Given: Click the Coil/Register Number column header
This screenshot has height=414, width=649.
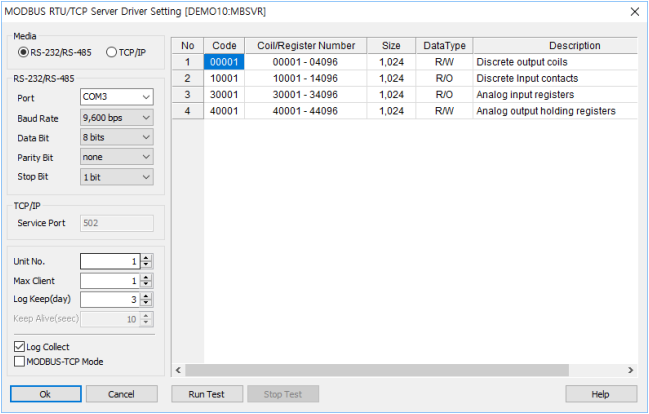Looking at the screenshot, I should click(306, 46).
